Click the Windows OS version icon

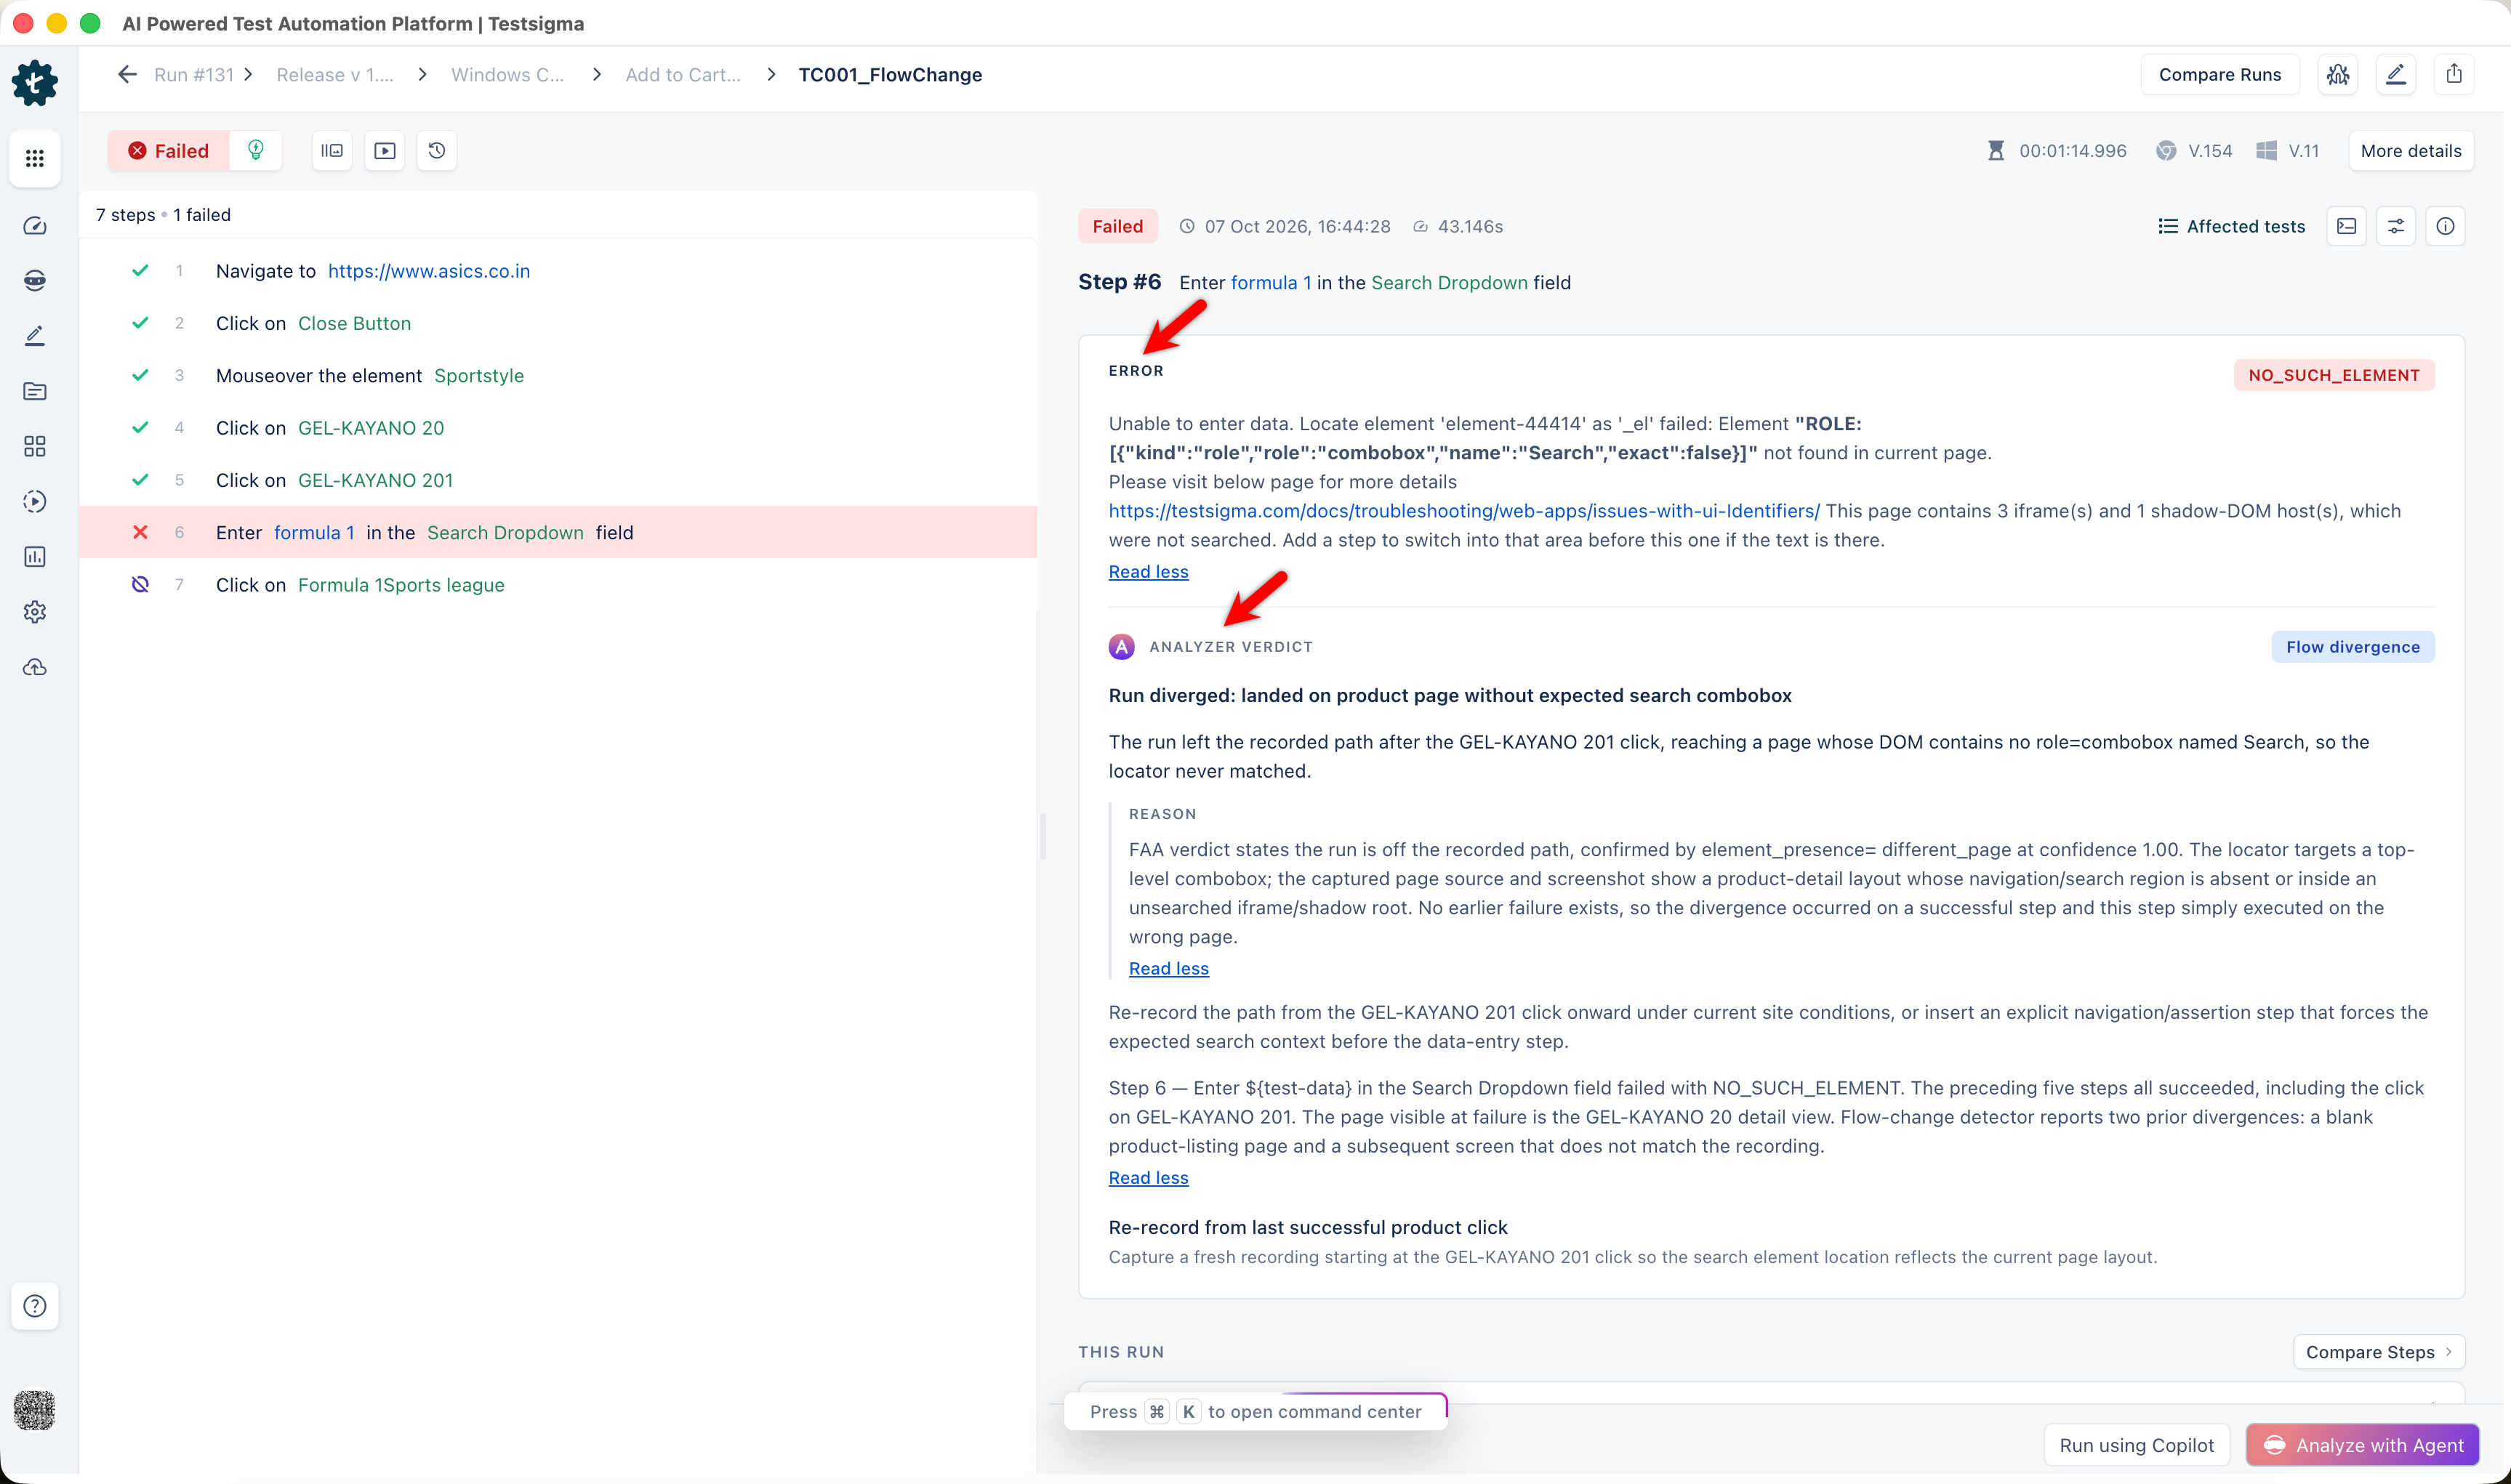[2266, 151]
